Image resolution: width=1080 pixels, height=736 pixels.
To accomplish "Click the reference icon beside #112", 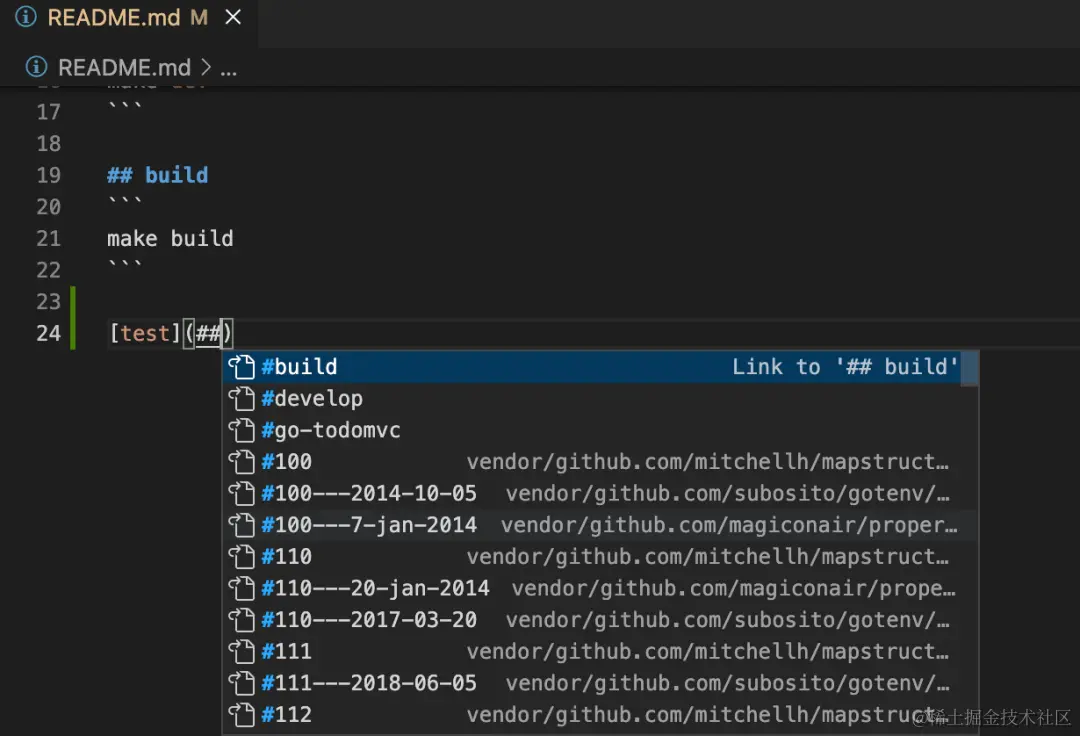I will click(242, 715).
